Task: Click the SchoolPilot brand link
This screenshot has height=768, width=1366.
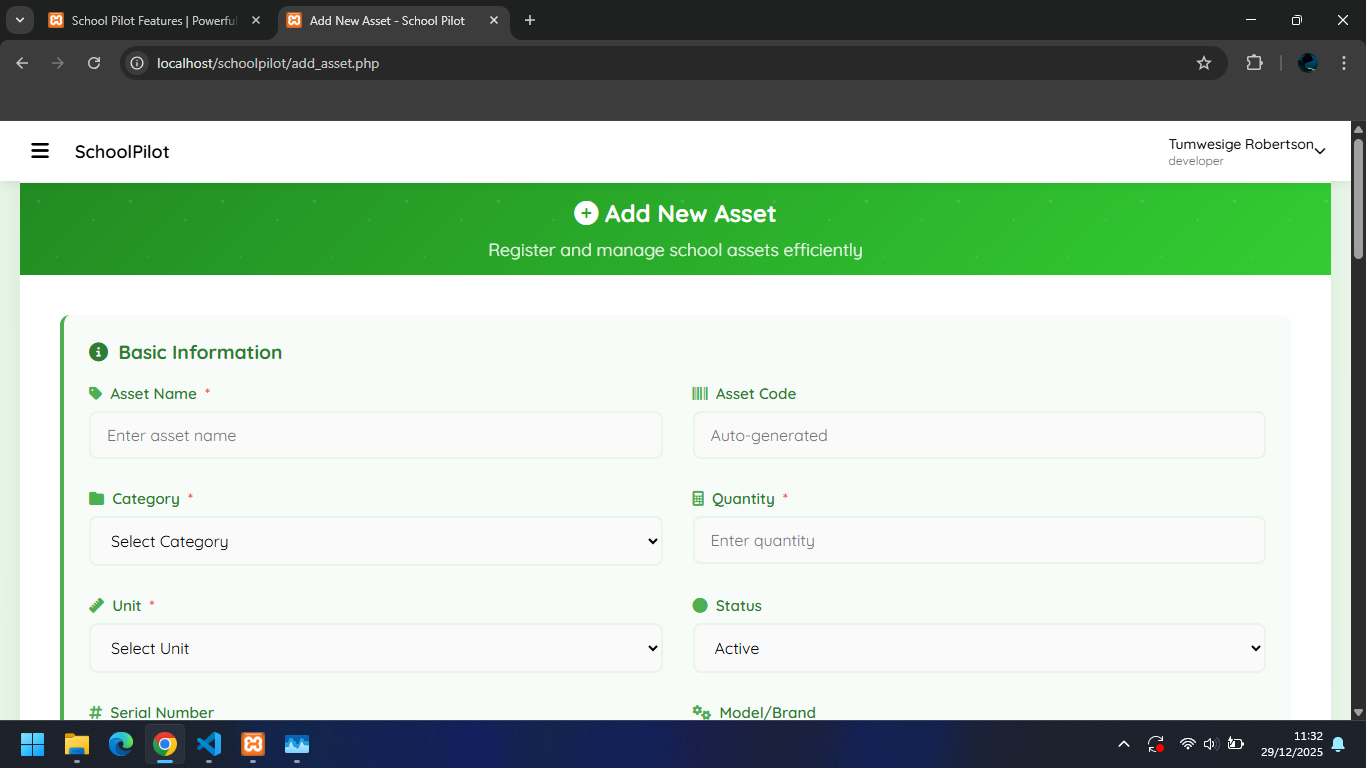Action: tap(122, 152)
